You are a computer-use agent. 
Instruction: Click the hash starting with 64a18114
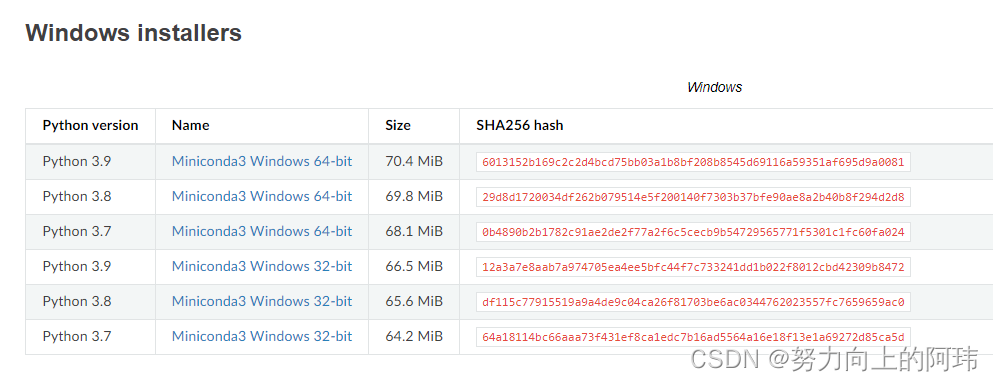(693, 337)
